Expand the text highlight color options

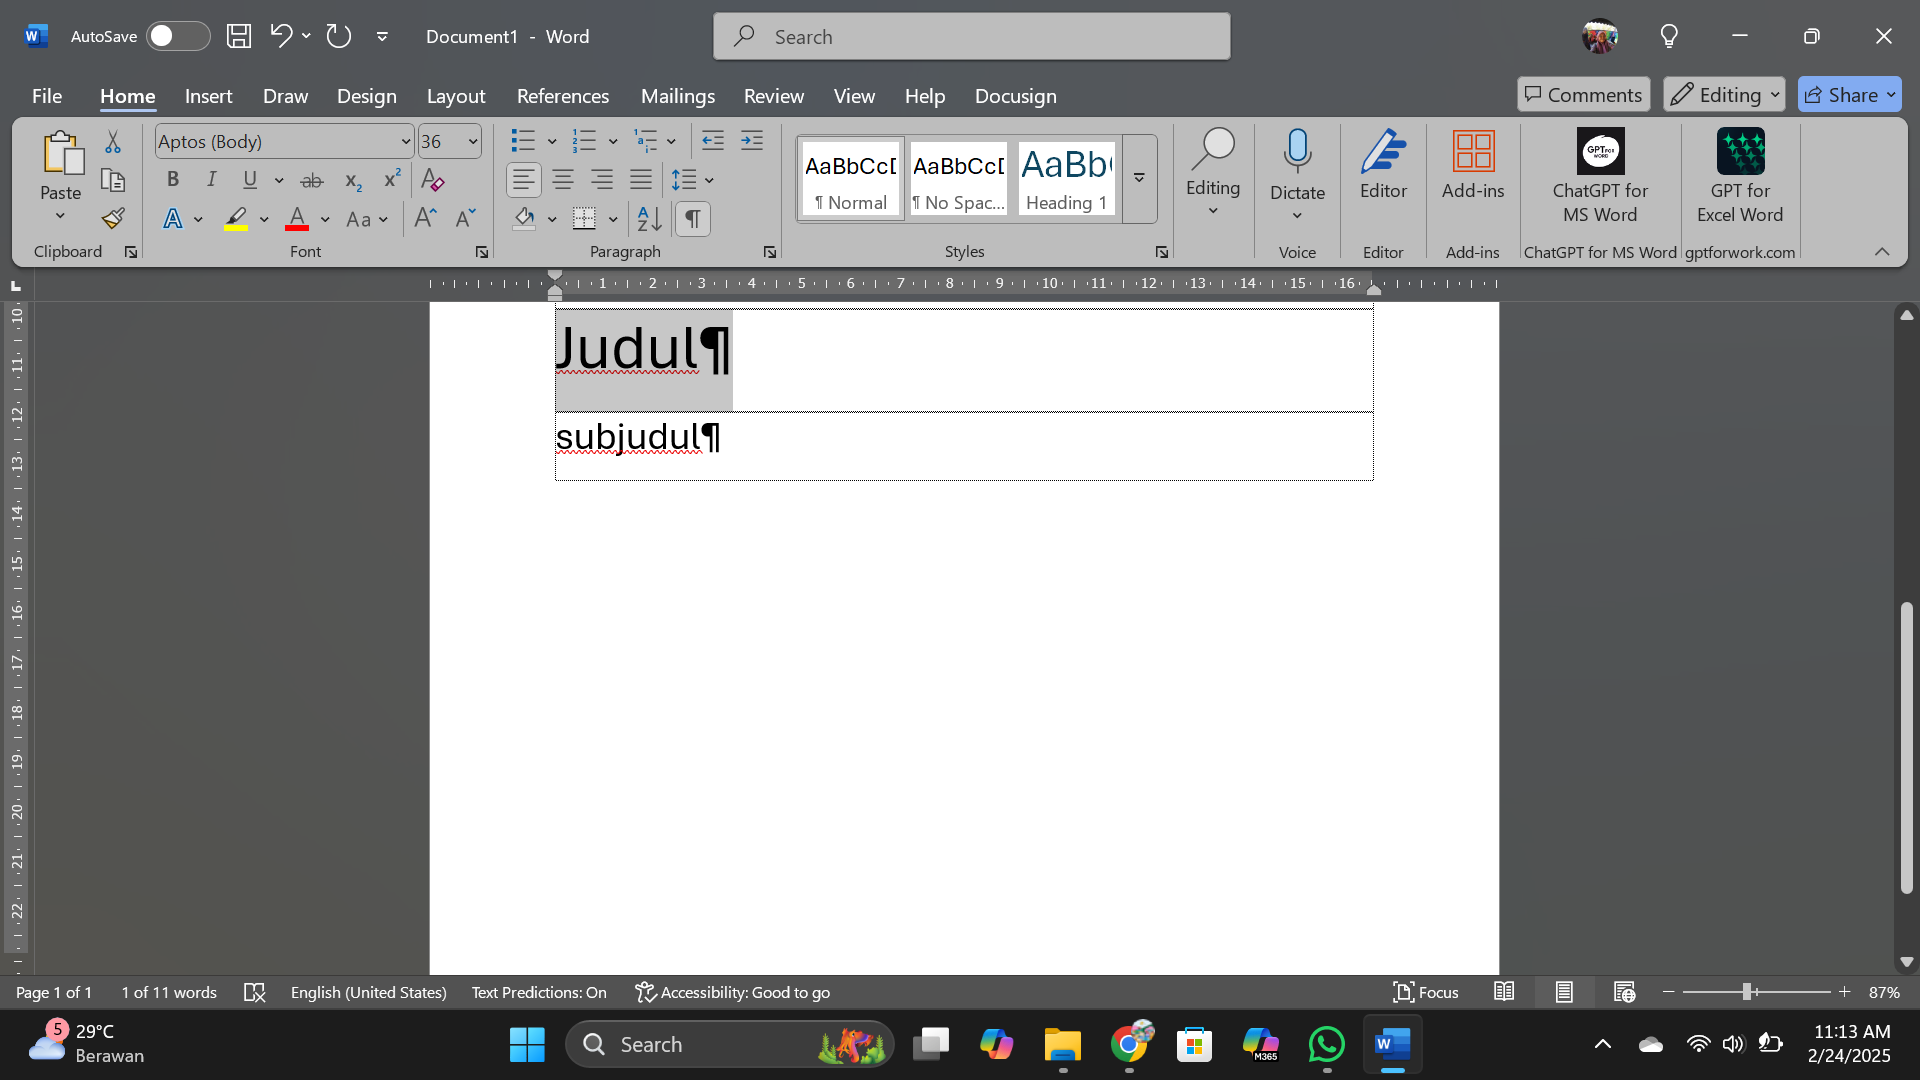(263, 219)
